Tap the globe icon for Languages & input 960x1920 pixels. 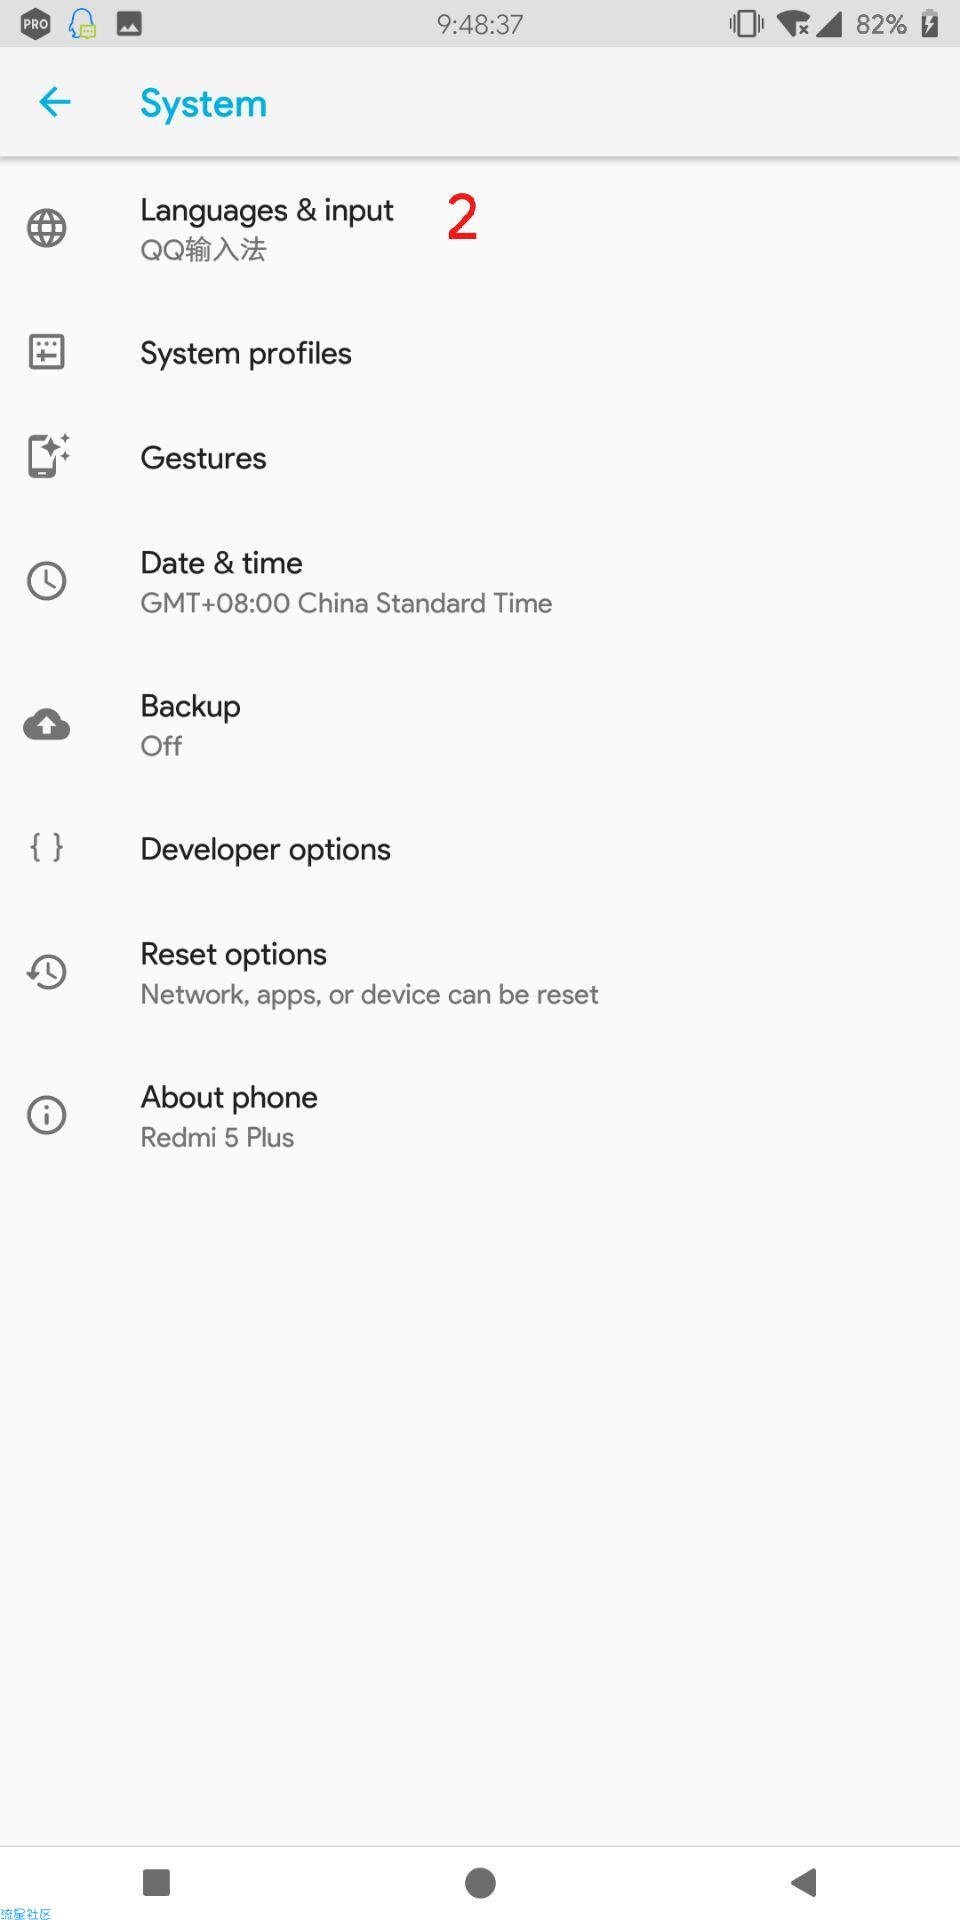point(47,228)
